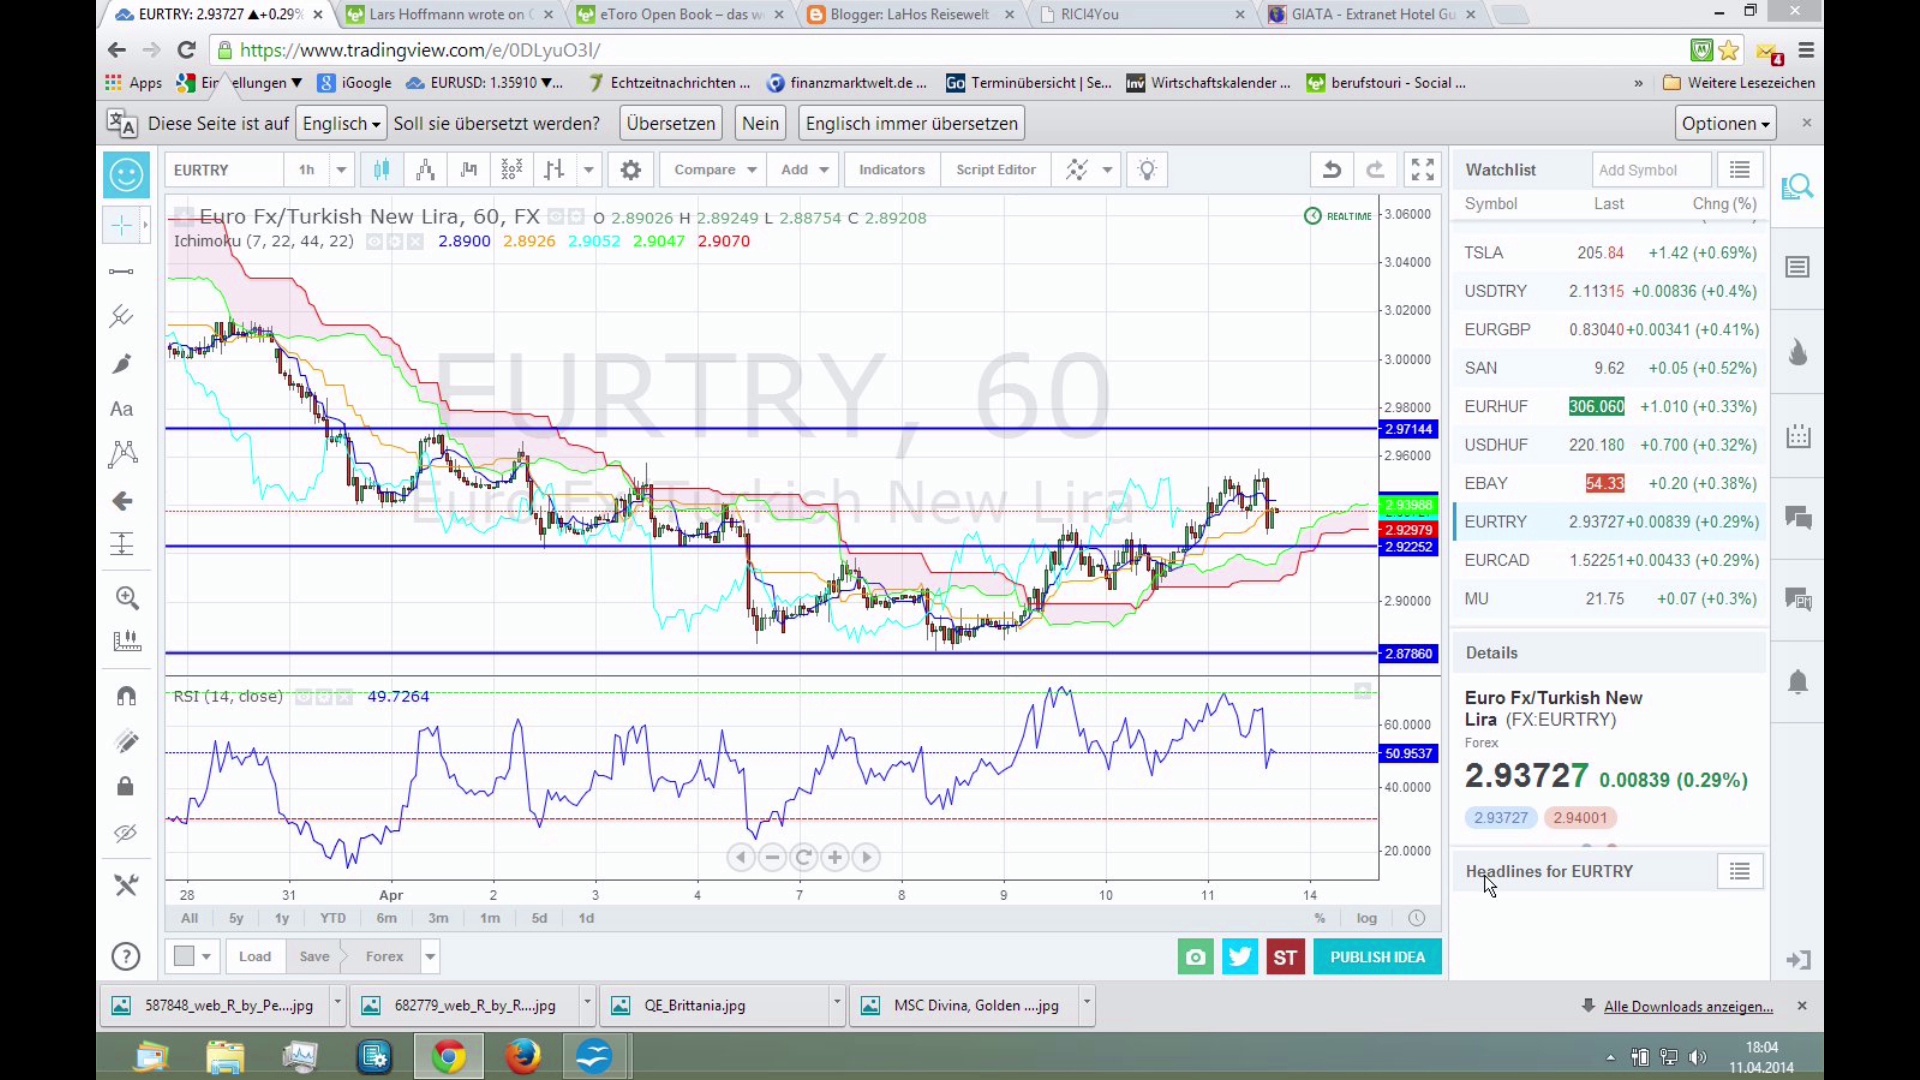Open the chart settings gear
The width and height of the screenshot is (1920, 1080).
(x=630, y=170)
